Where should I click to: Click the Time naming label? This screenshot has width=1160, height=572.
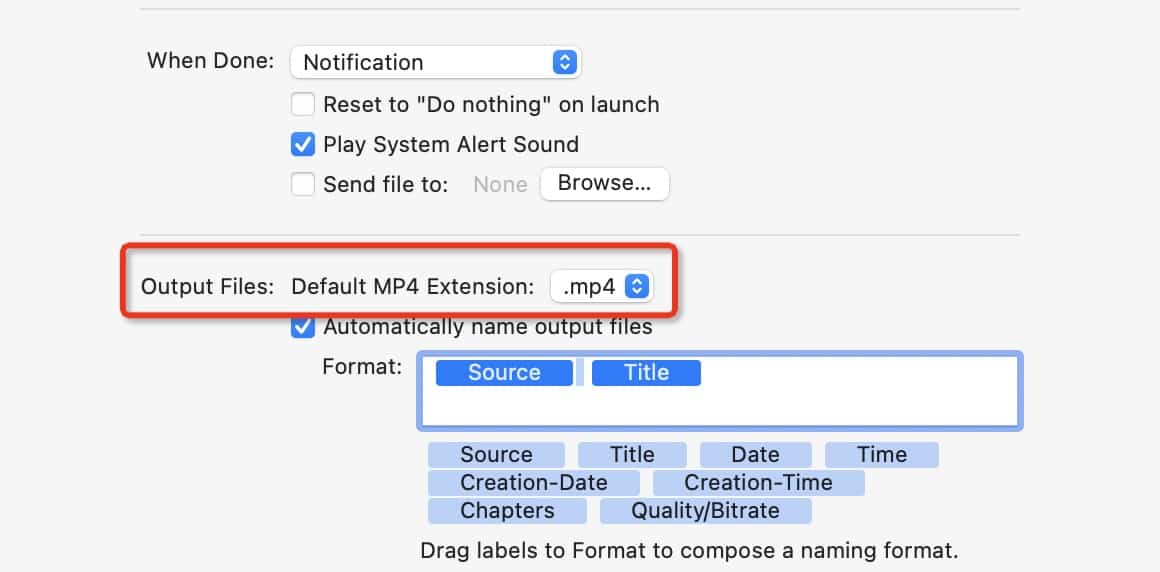881,455
